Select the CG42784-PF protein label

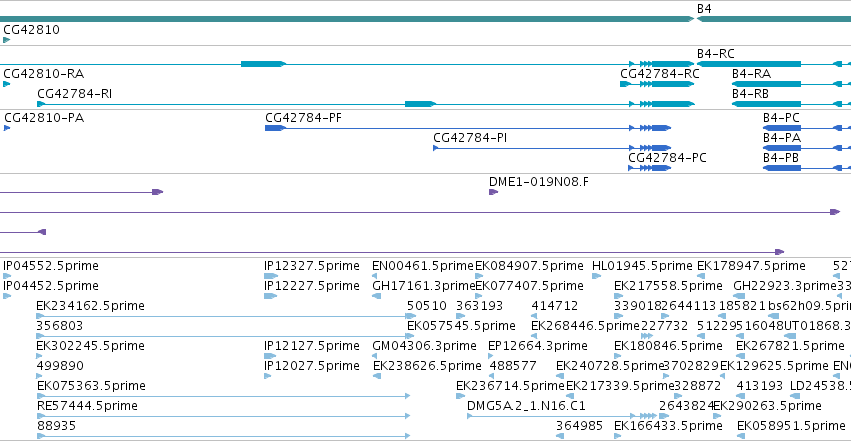(x=303, y=118)
